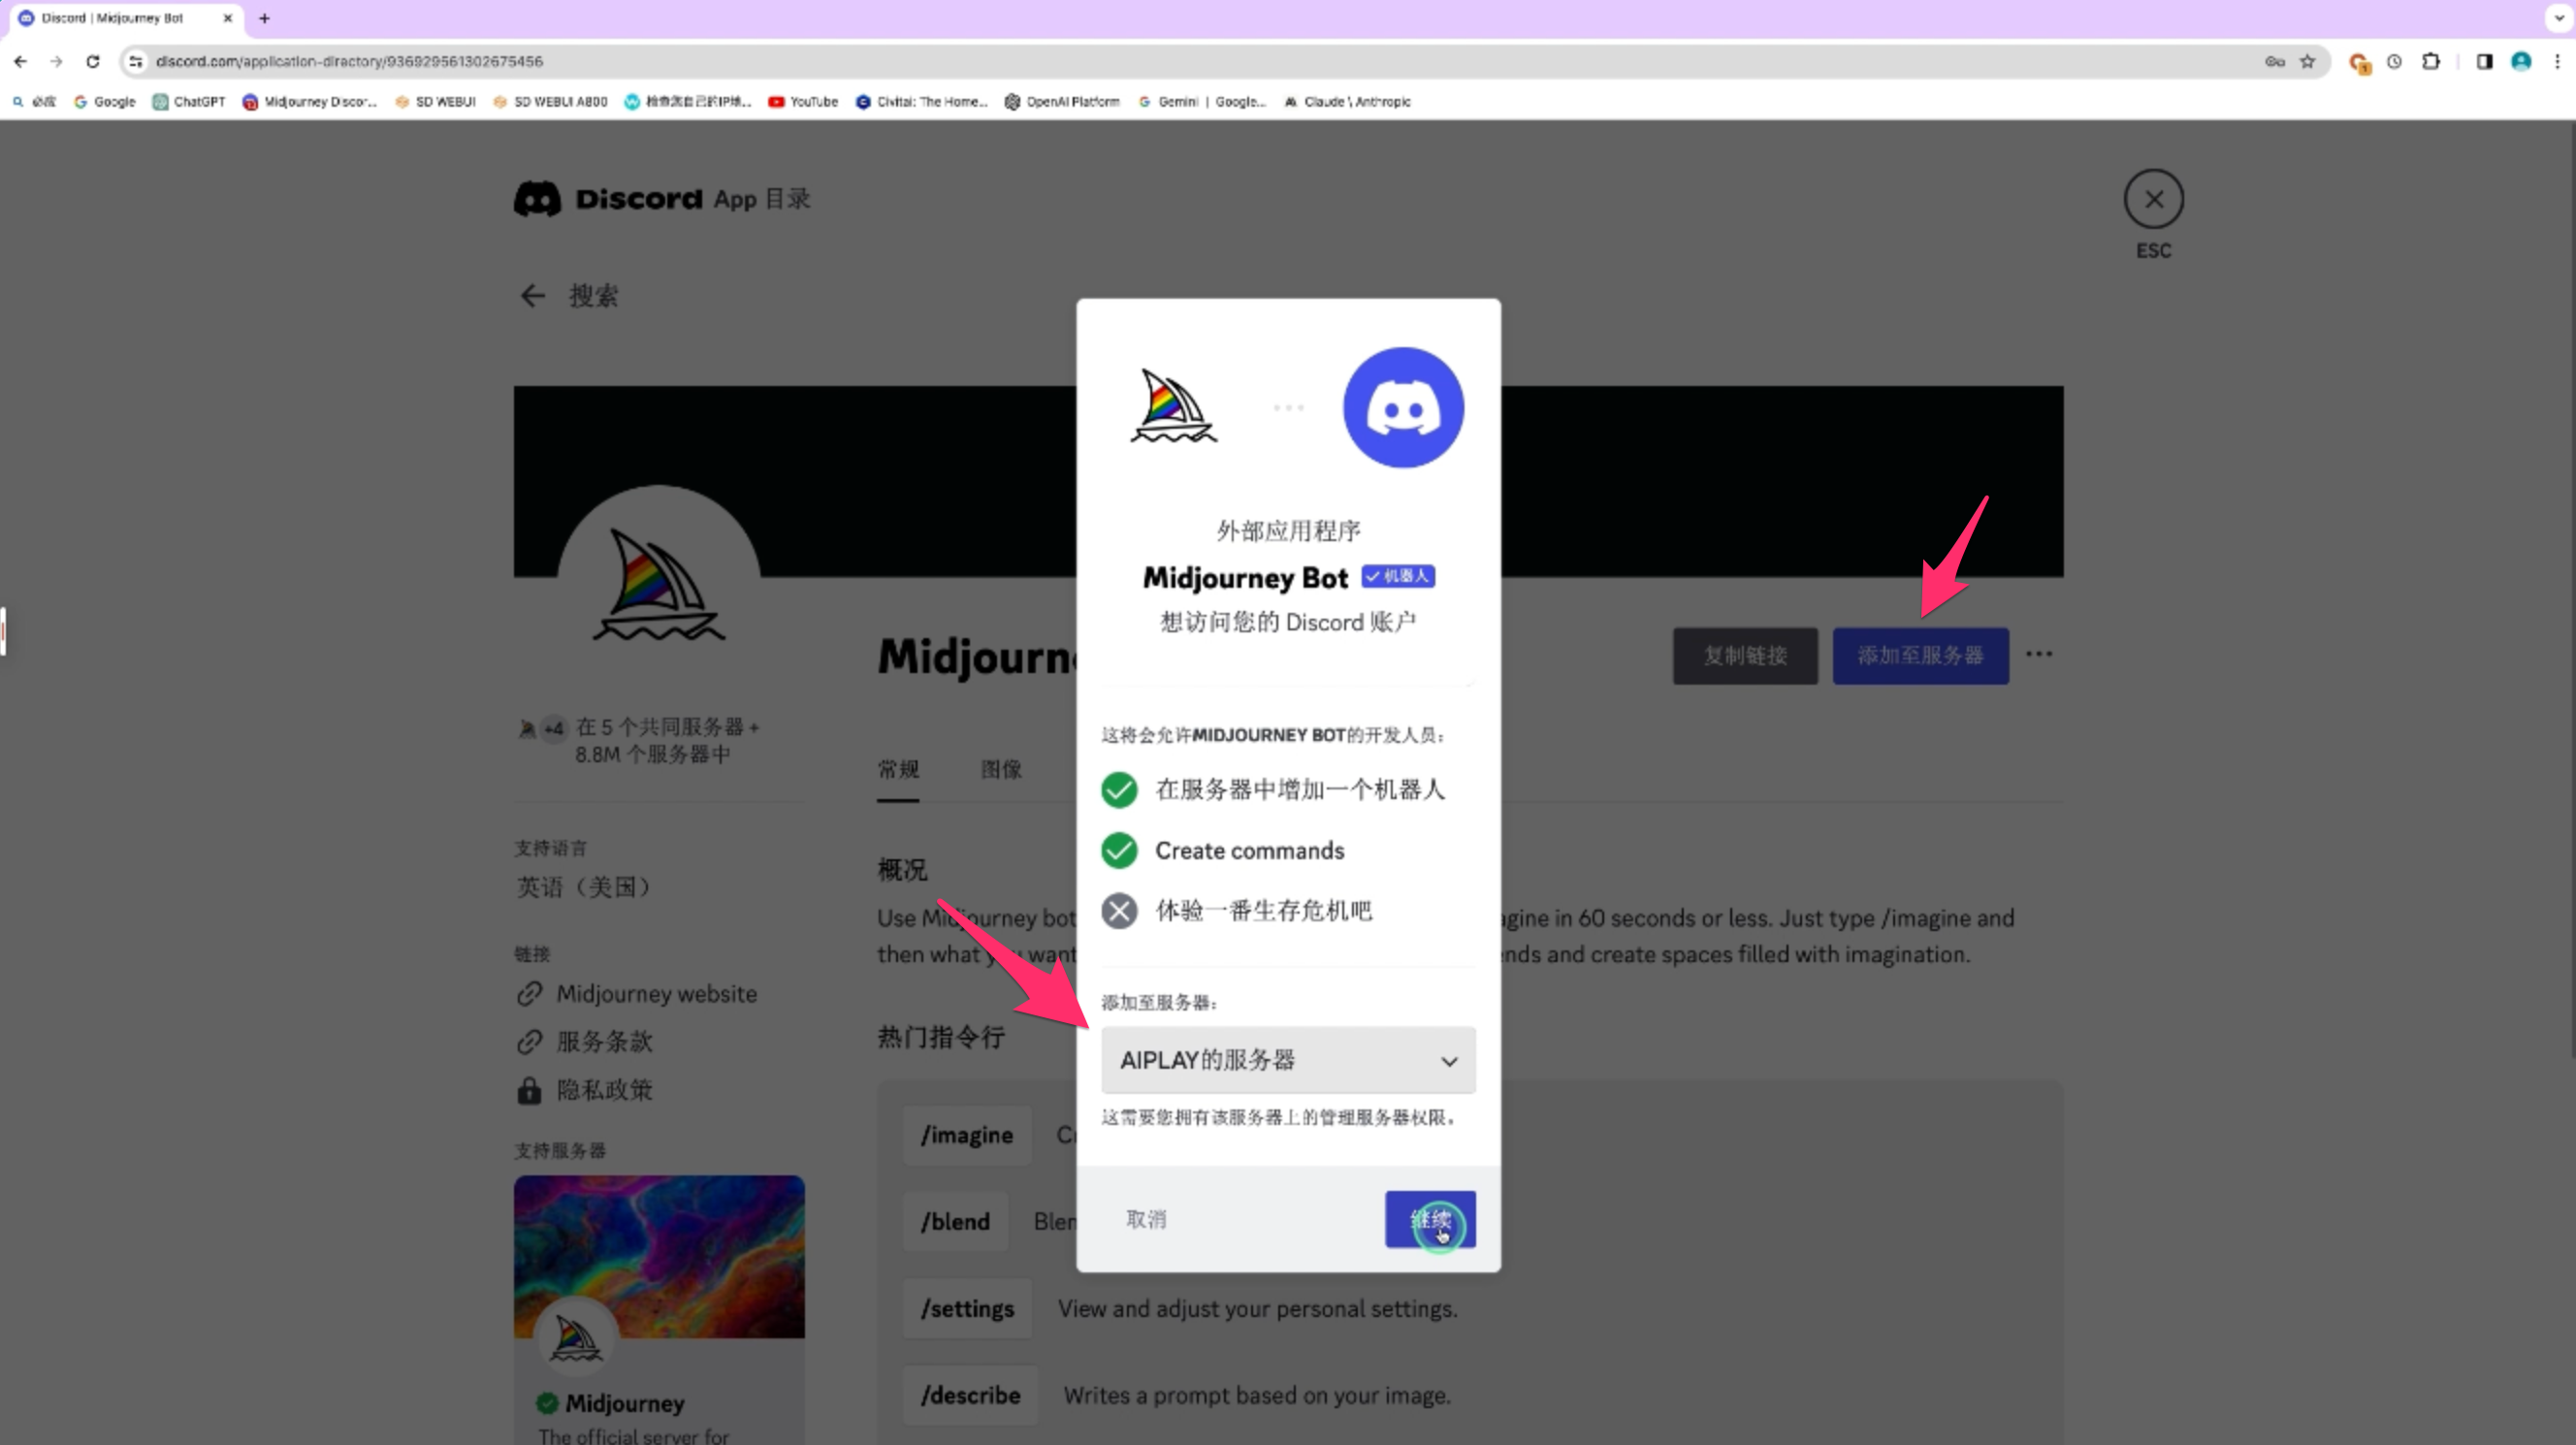
Task: Reload the Discord page
Action: pos(93,61)
